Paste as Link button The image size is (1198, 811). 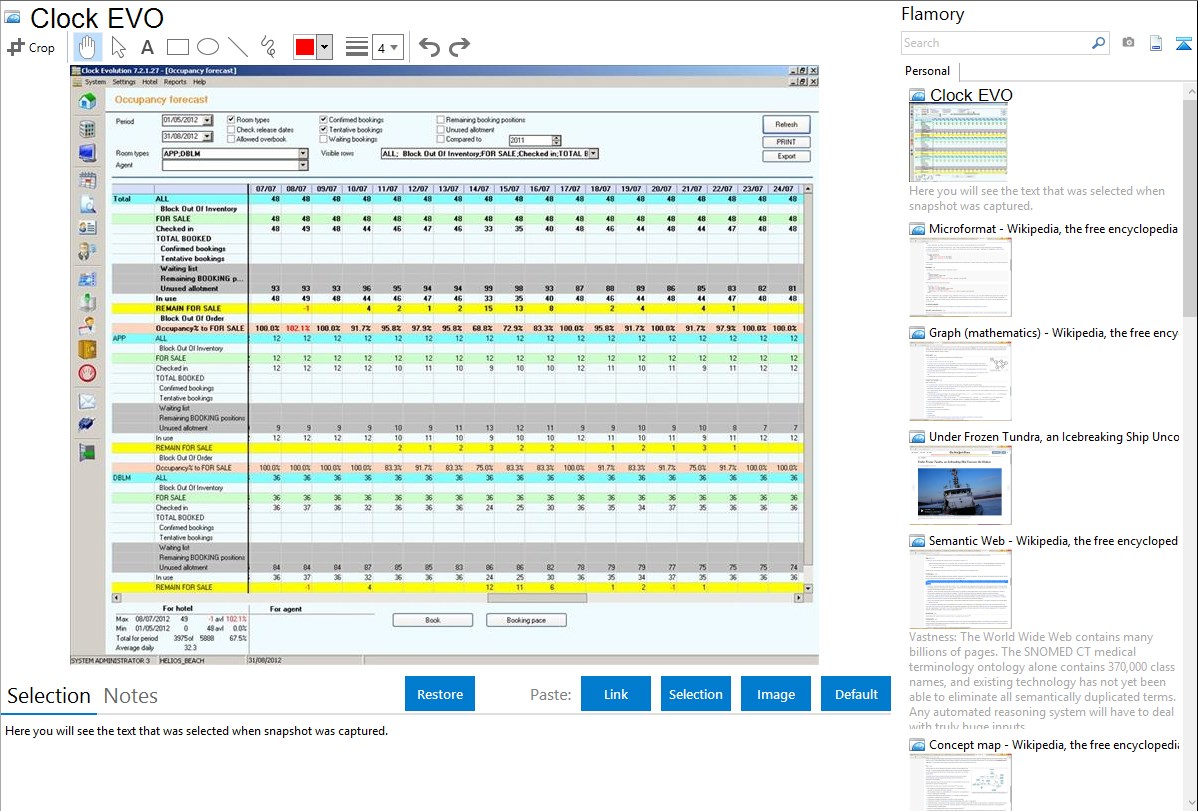click(x=616, y=694)
